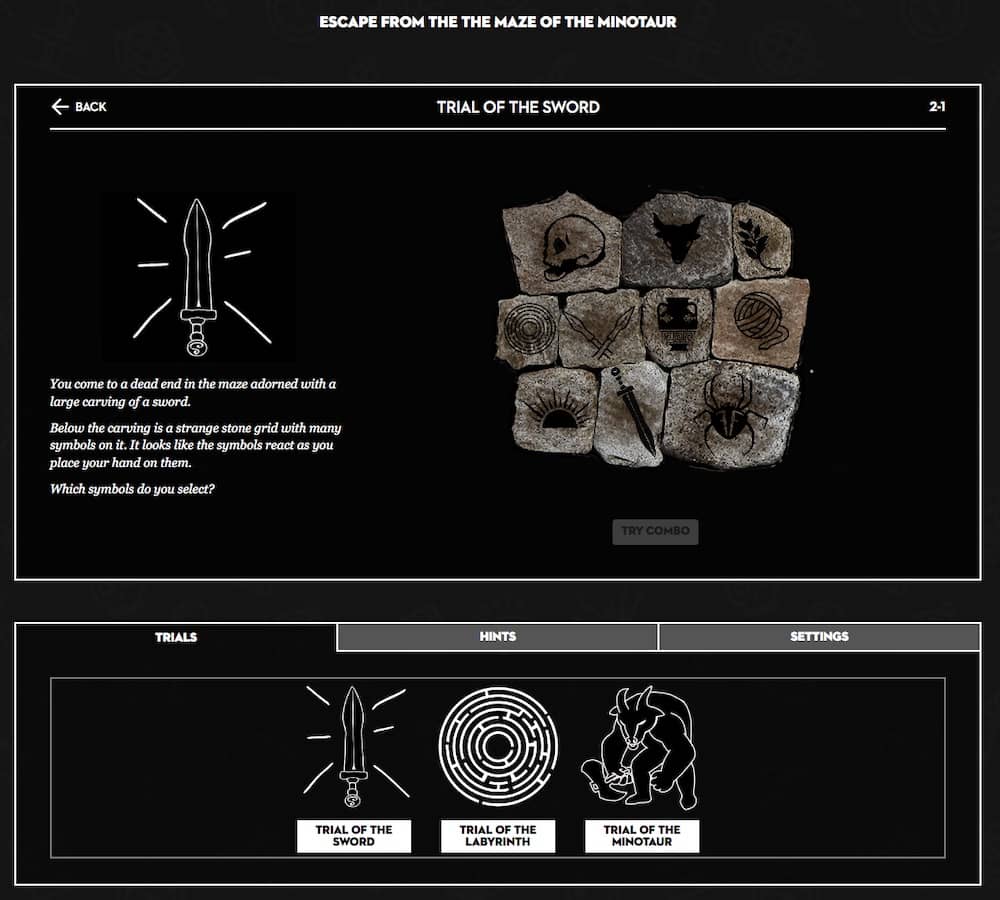Screen dimensions: 1000x900
Task: Open the sword trial icon in Trials panel
Action: tap(354, 747)
